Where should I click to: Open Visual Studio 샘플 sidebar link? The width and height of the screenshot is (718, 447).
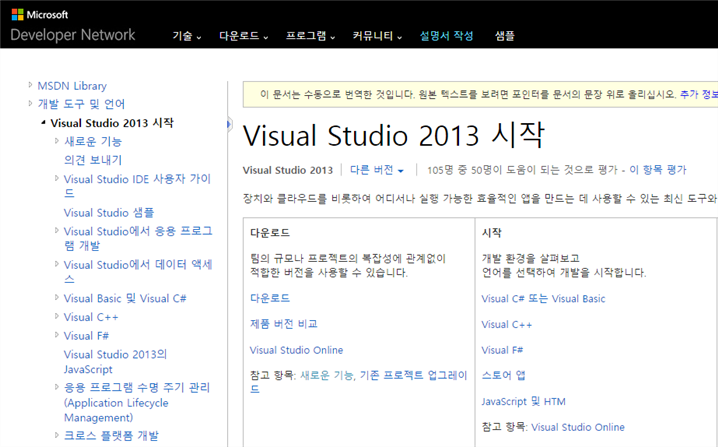pyautogui.click(x=109, y=213)
